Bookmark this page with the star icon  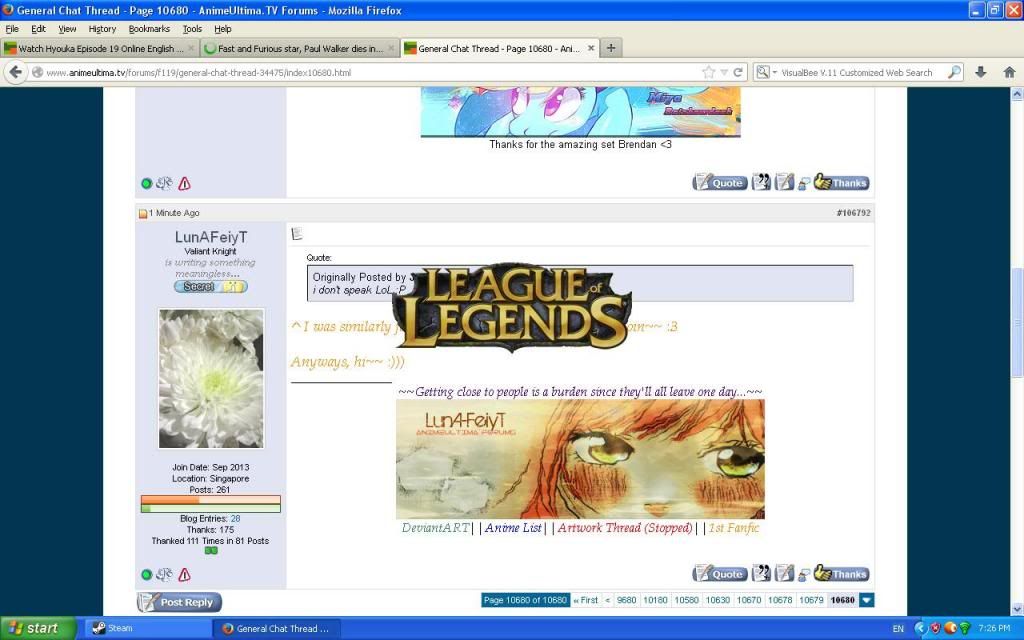709,72
